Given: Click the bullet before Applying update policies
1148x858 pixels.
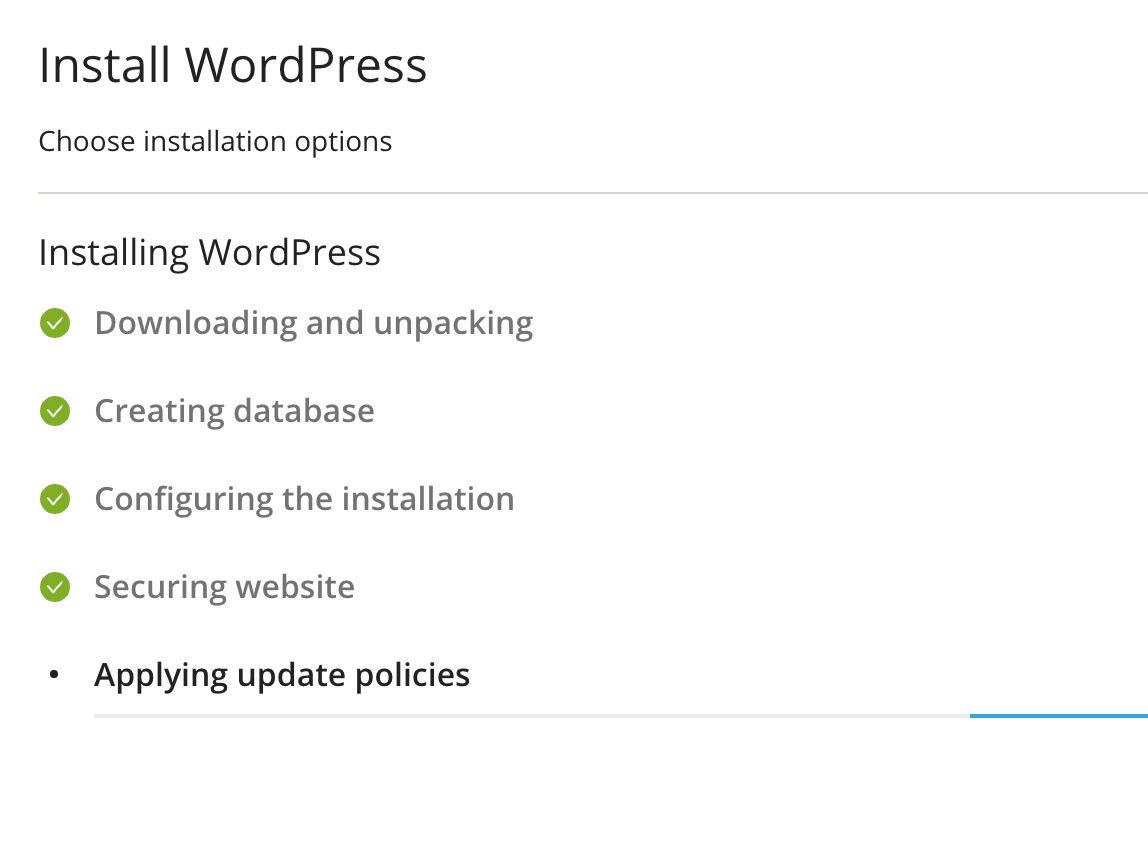Looking at the screenshot, I should [55, 676].
